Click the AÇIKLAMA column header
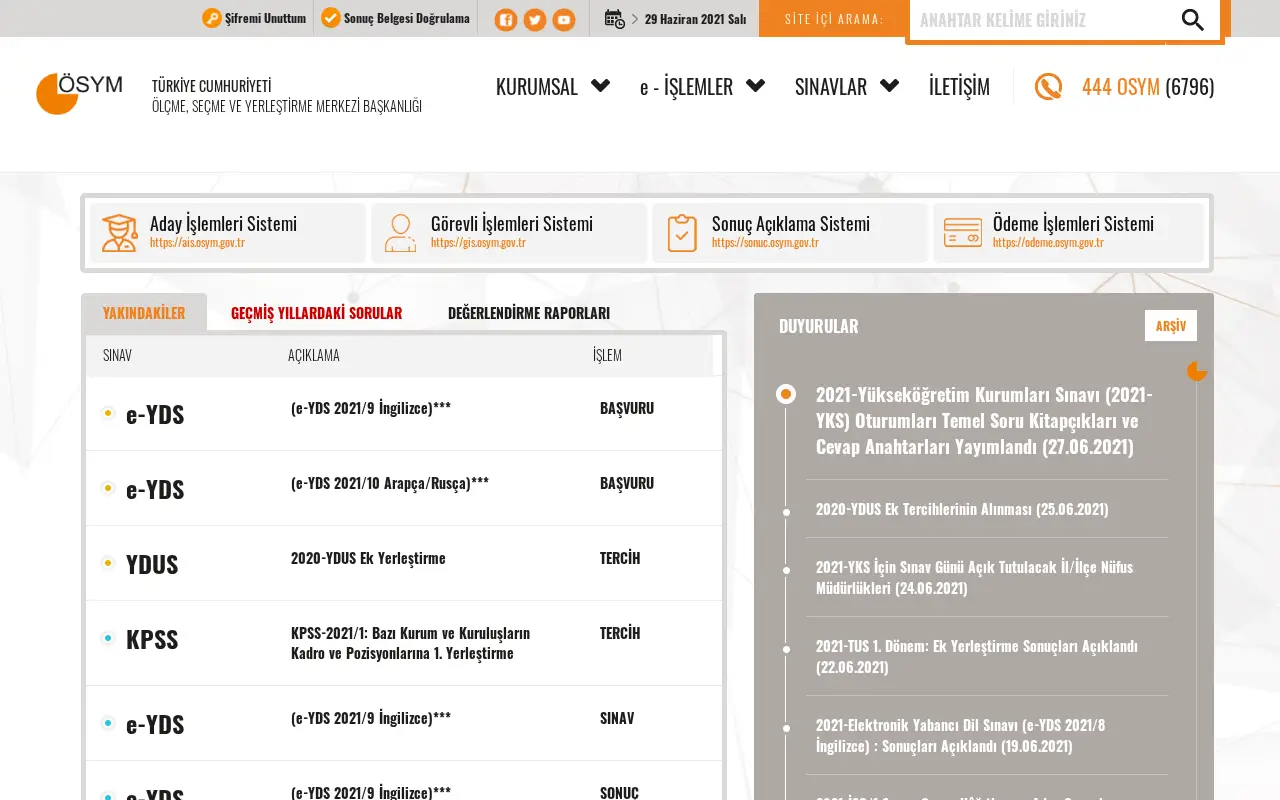 (x=314, y=355)
